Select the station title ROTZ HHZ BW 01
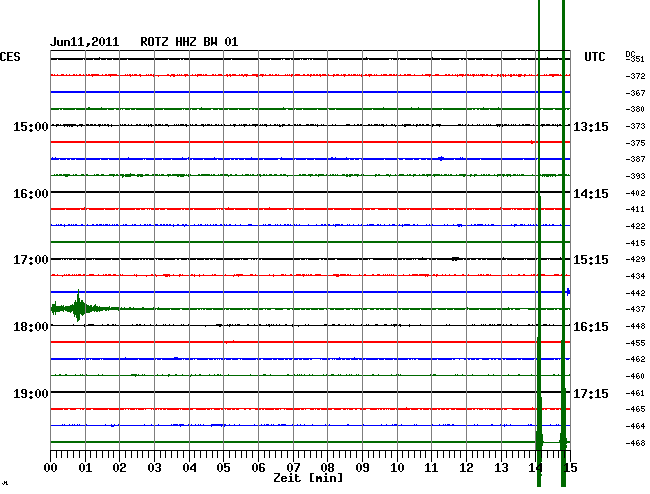This screenshot has width=650, height=494. coord(189,42)
